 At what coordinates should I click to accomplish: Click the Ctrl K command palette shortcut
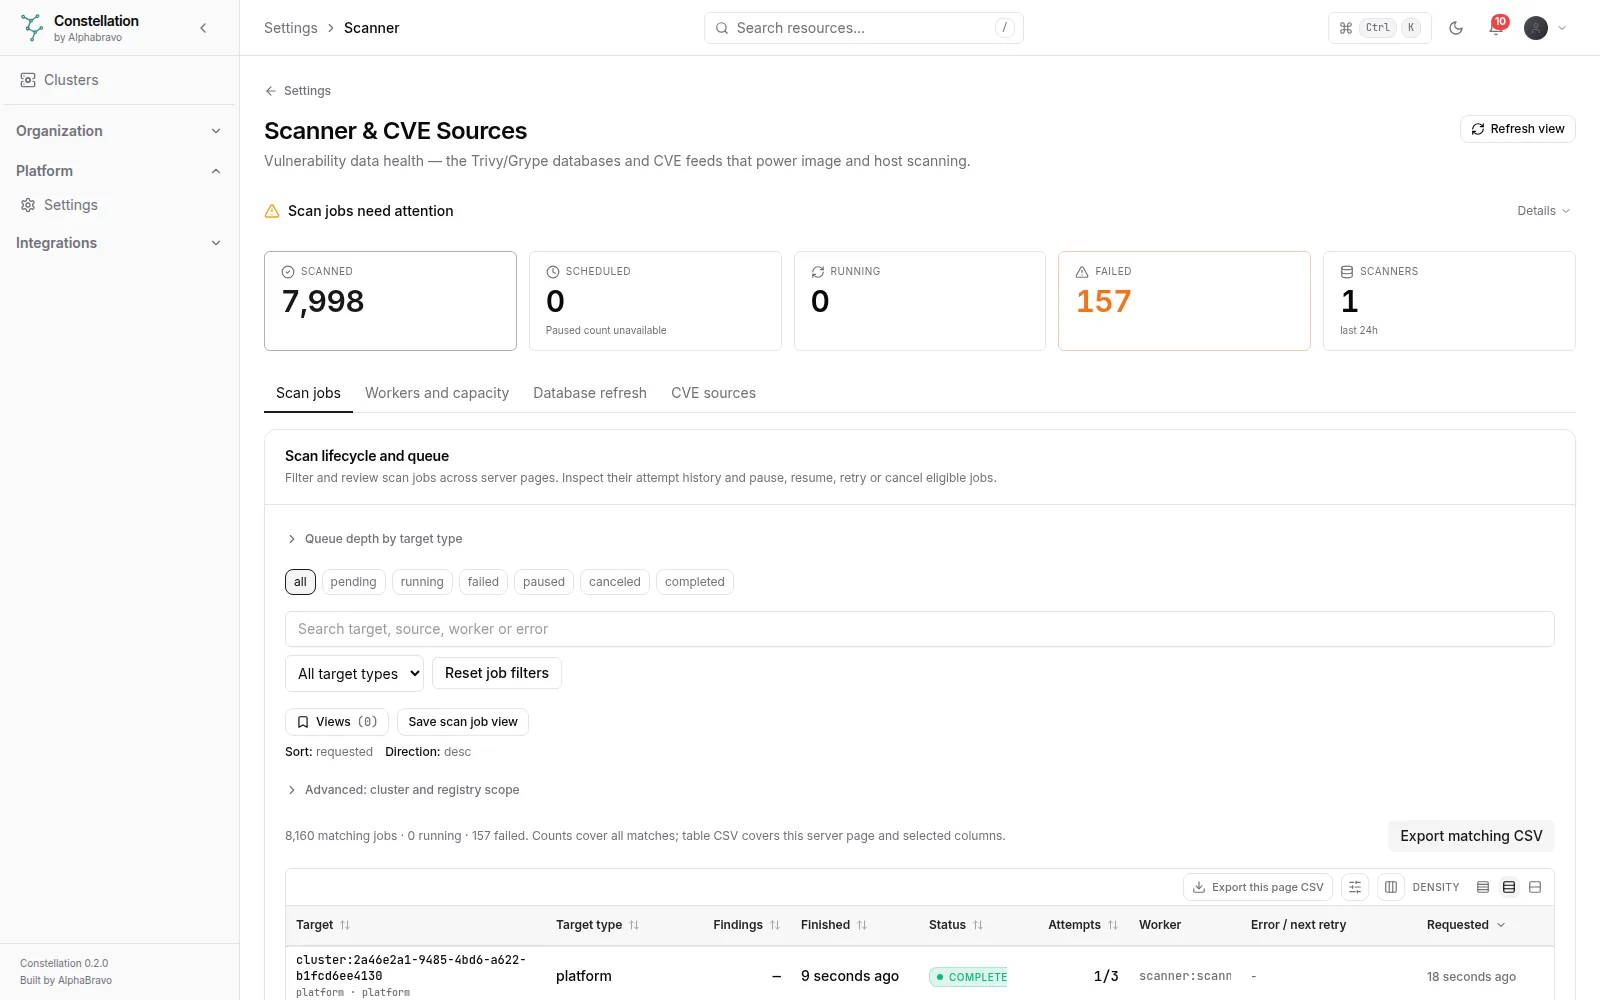pyautogui.click(x=1380, y=28)
